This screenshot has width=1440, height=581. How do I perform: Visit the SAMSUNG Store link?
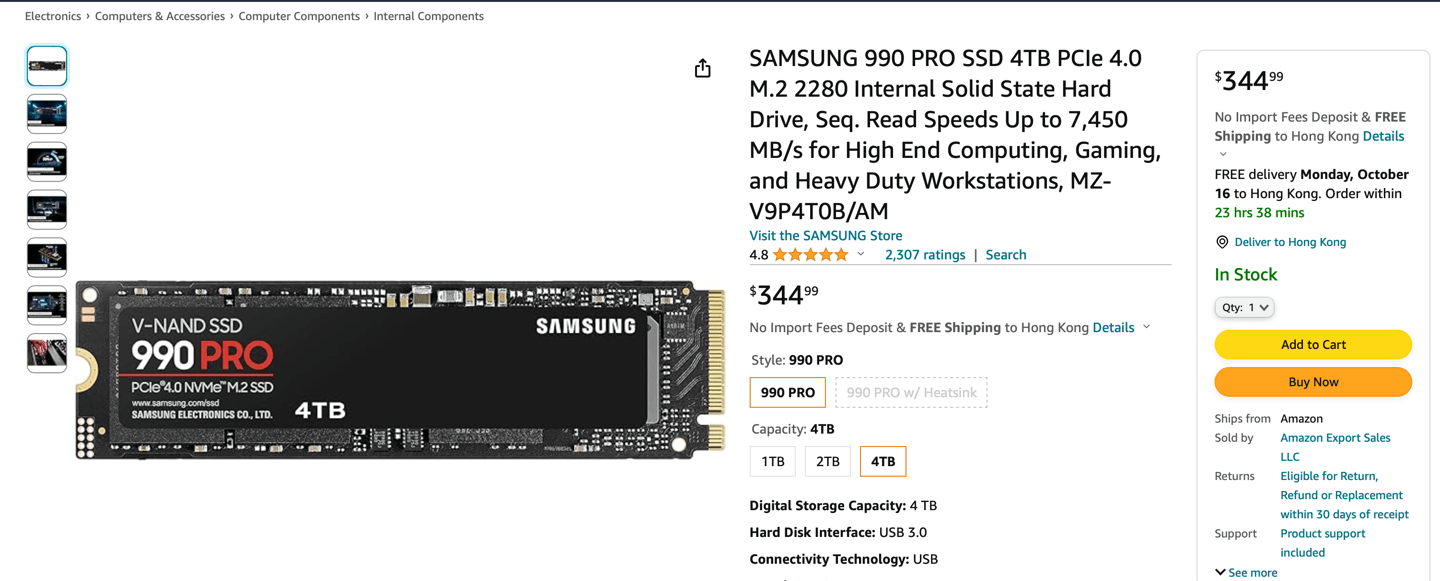coord(825,235)
